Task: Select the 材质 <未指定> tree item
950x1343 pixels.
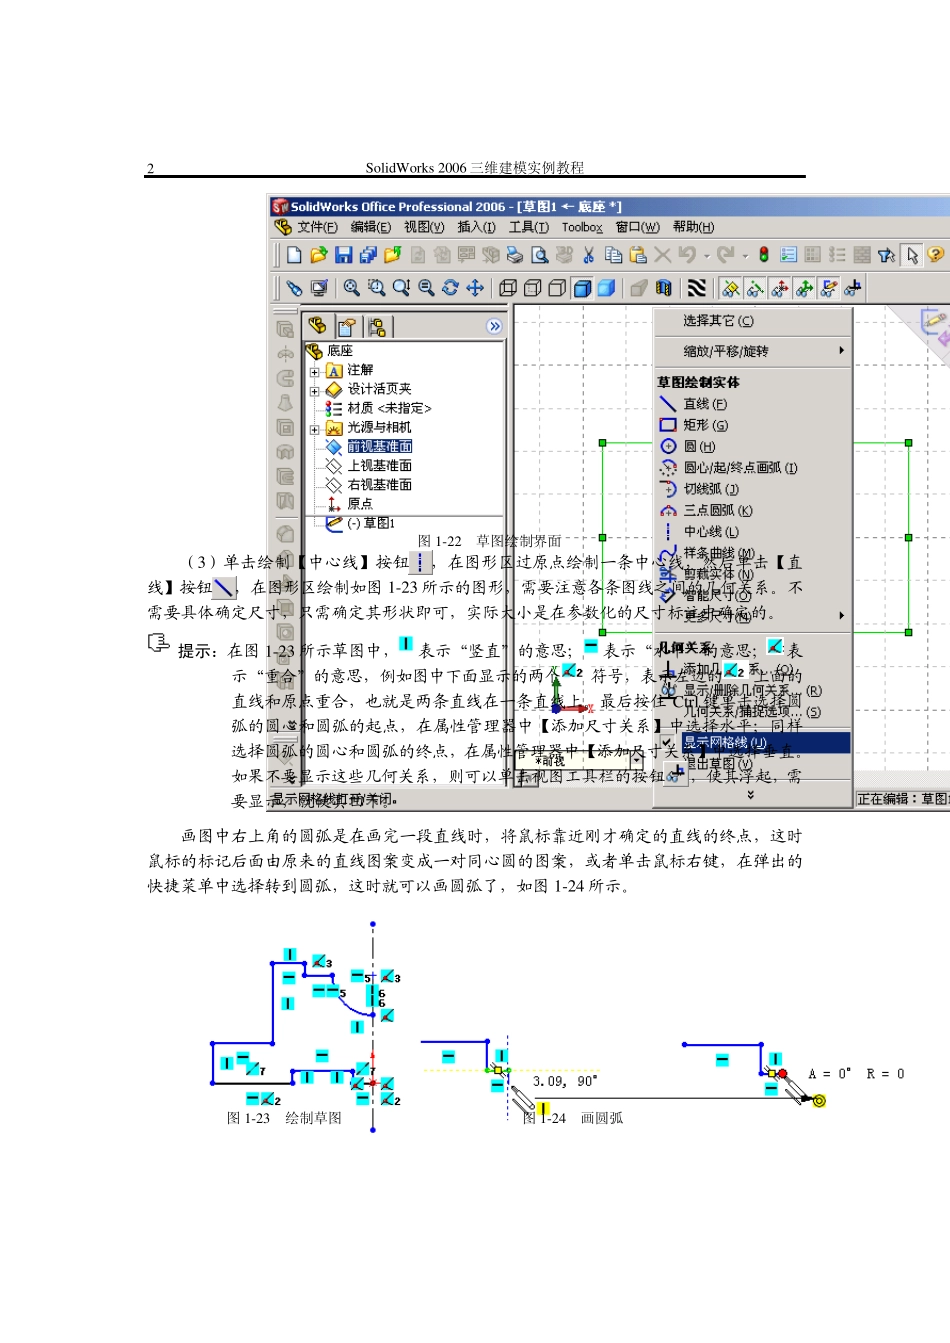Action: click(x=389, y=409)
